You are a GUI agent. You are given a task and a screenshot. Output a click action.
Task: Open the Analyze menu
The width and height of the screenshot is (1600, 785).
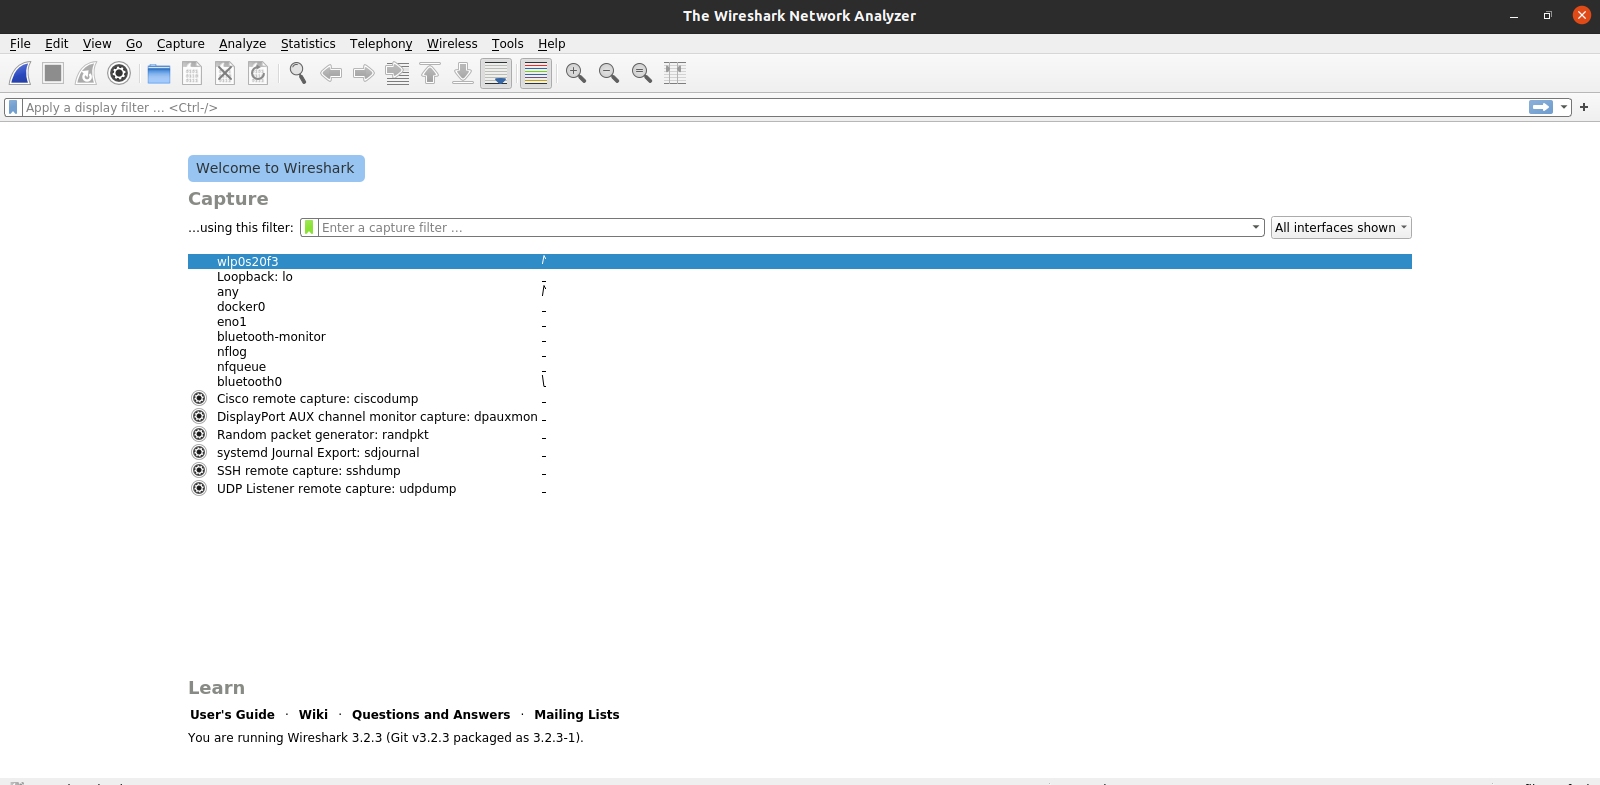click(x=242, y=44)
